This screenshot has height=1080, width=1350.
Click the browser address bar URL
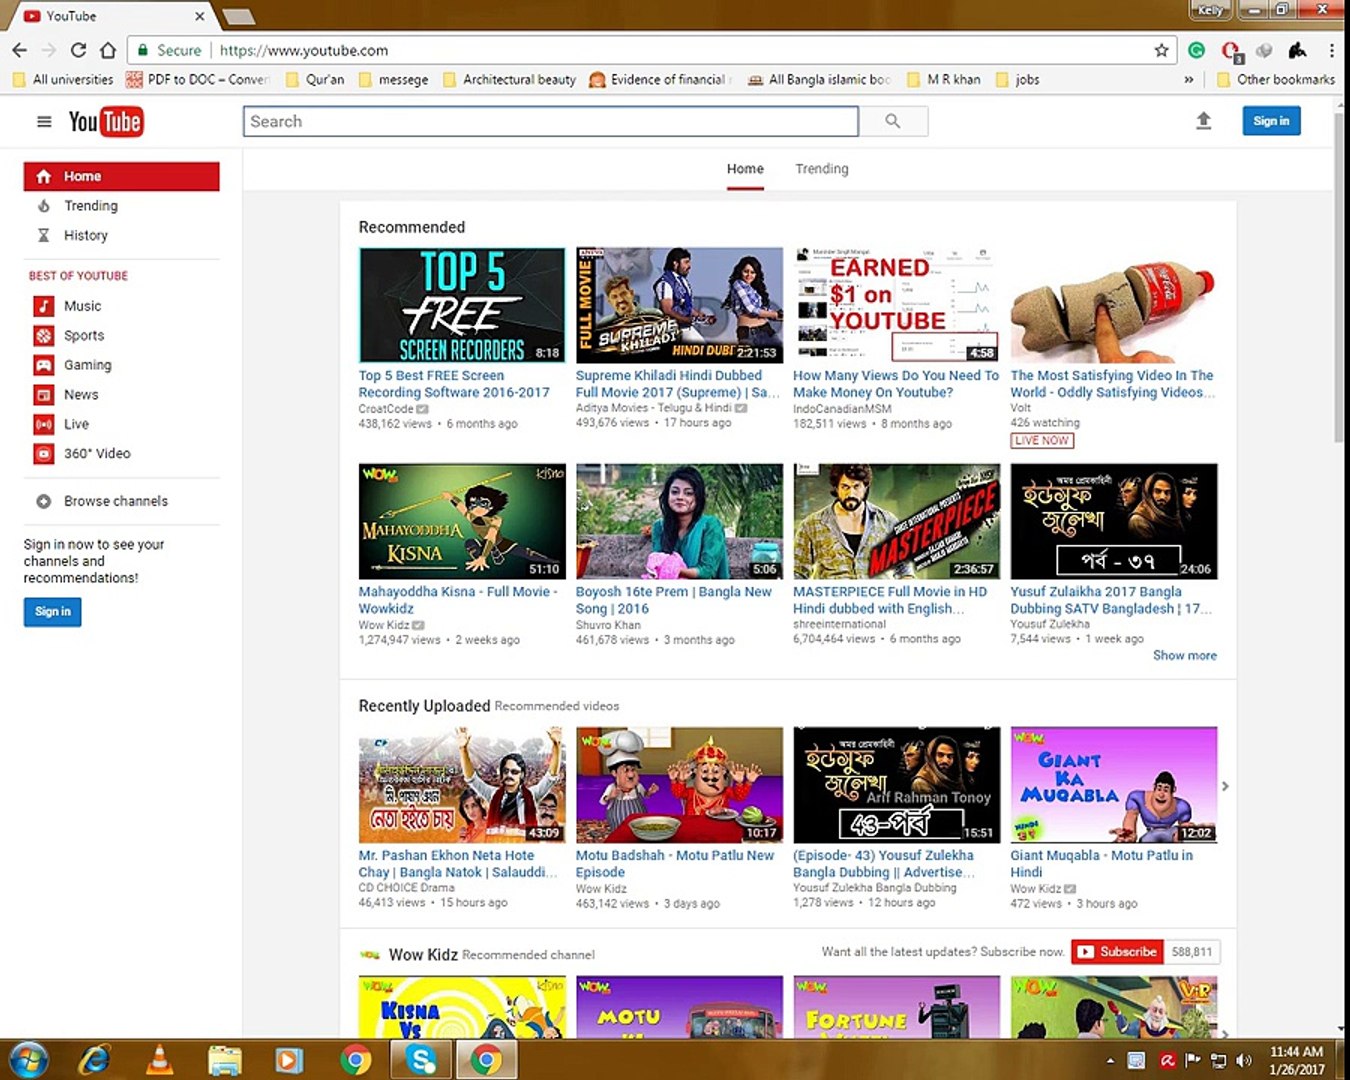click(x=304, y=50)
